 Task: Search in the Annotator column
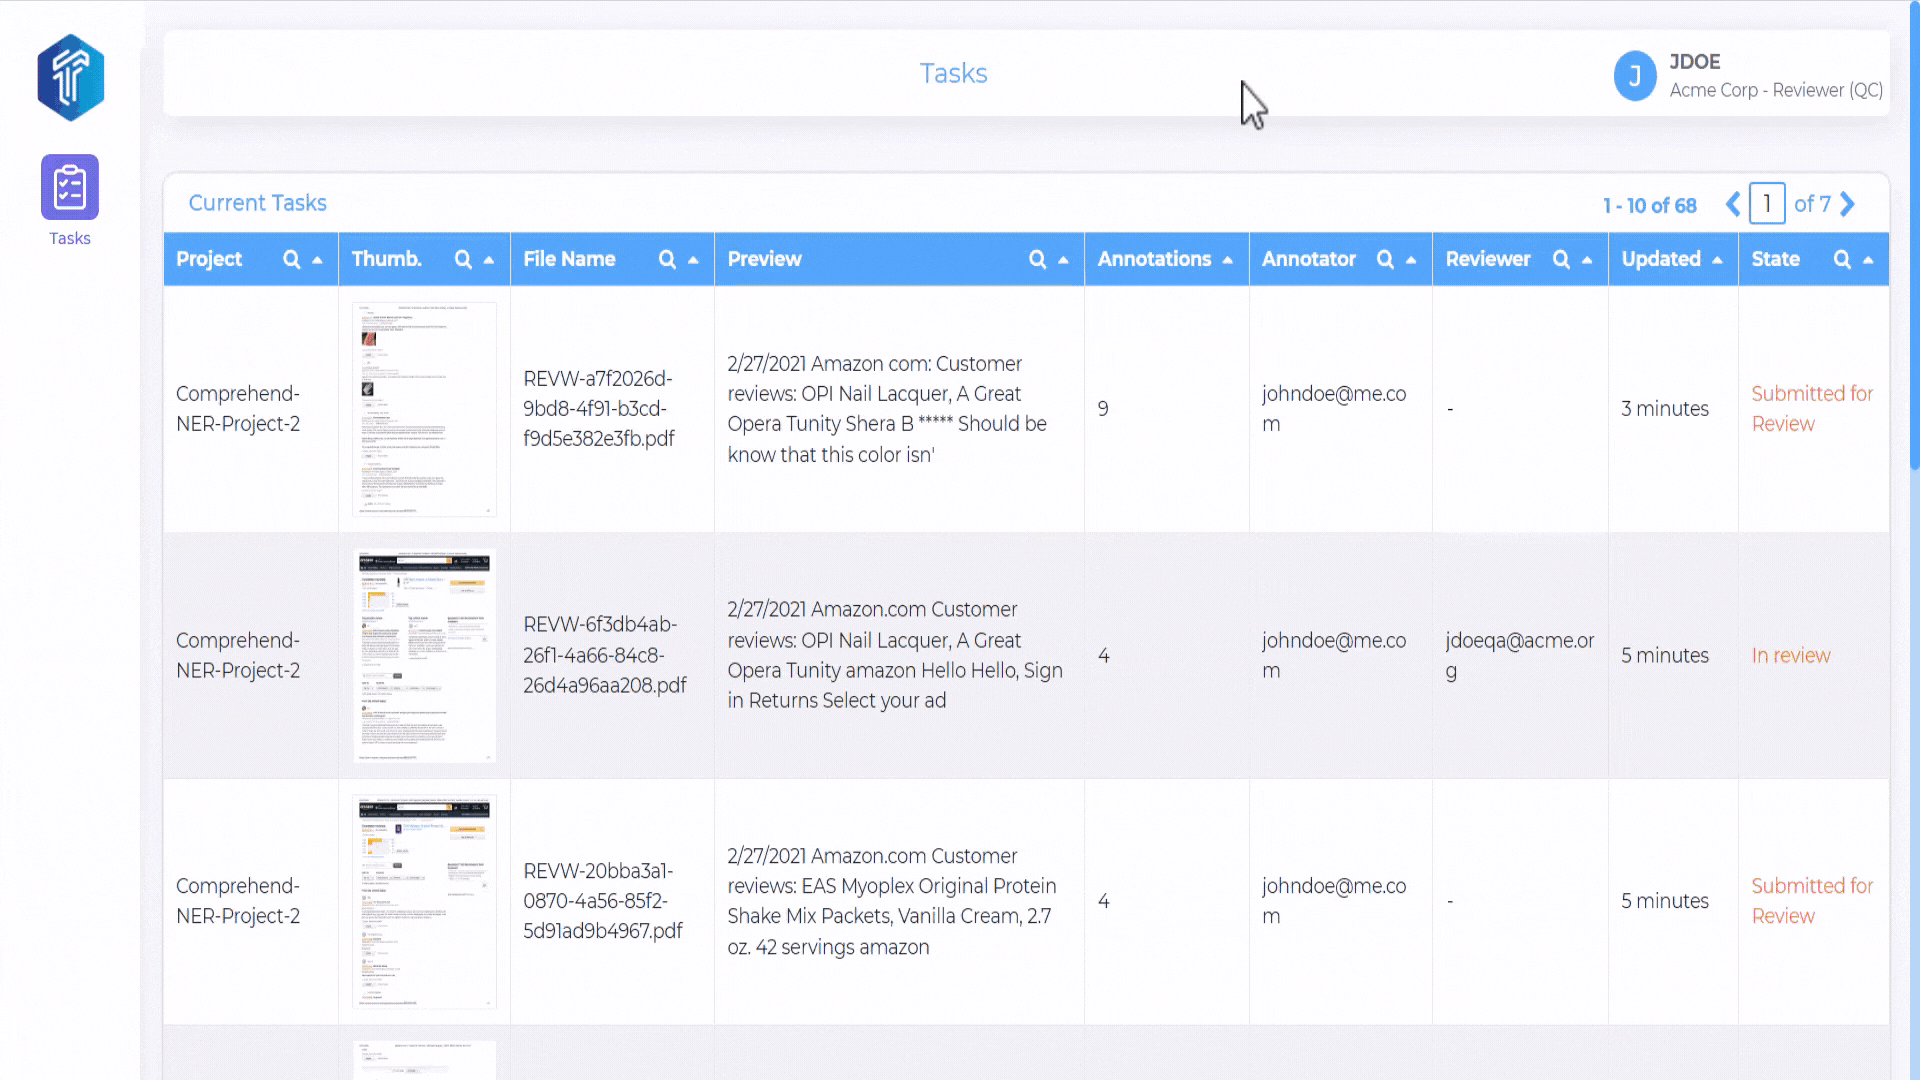point(1385,259)
